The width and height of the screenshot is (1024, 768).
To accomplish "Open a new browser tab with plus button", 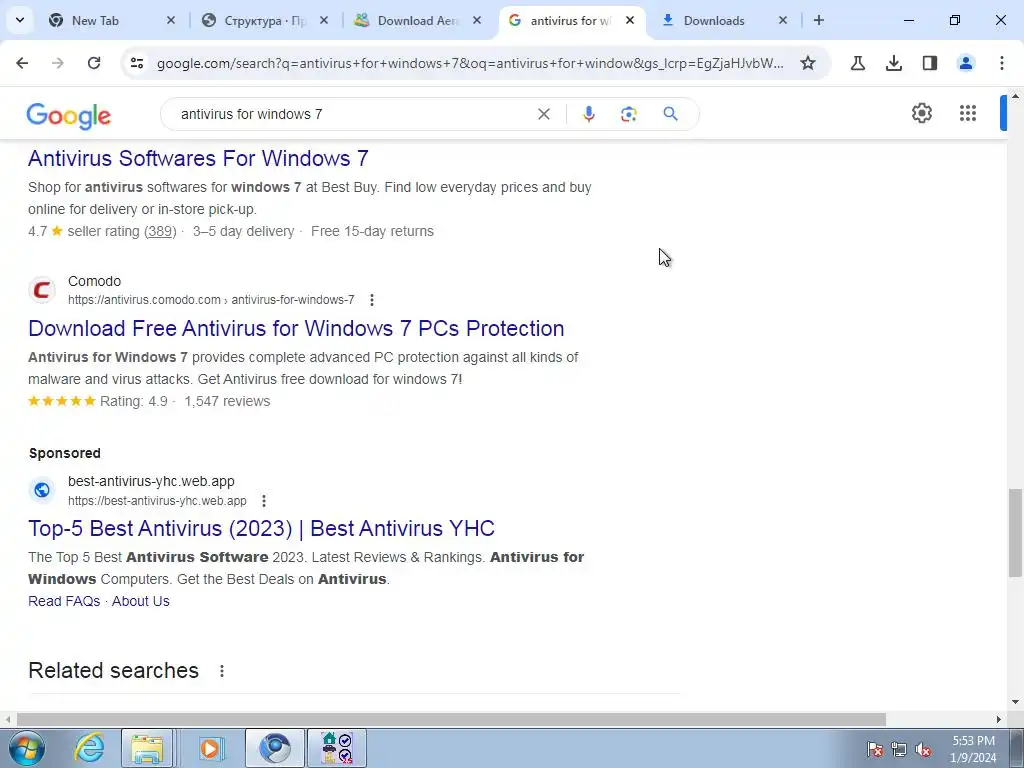I will 819,20.
